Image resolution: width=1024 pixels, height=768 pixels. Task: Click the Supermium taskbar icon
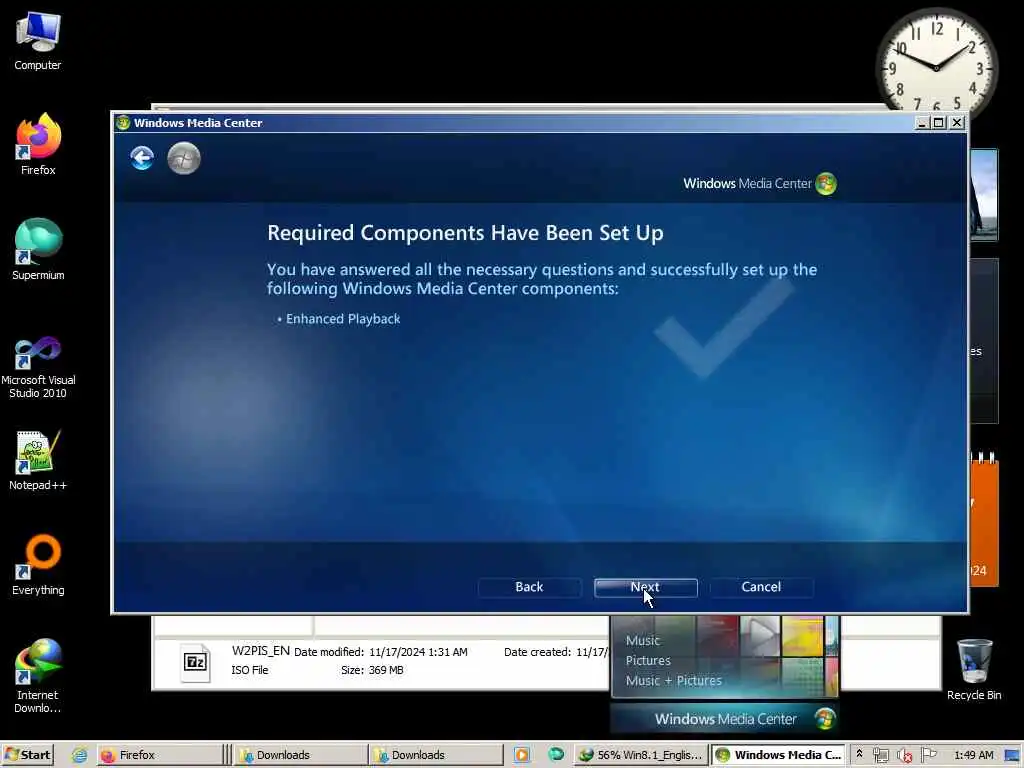[556, 755]
